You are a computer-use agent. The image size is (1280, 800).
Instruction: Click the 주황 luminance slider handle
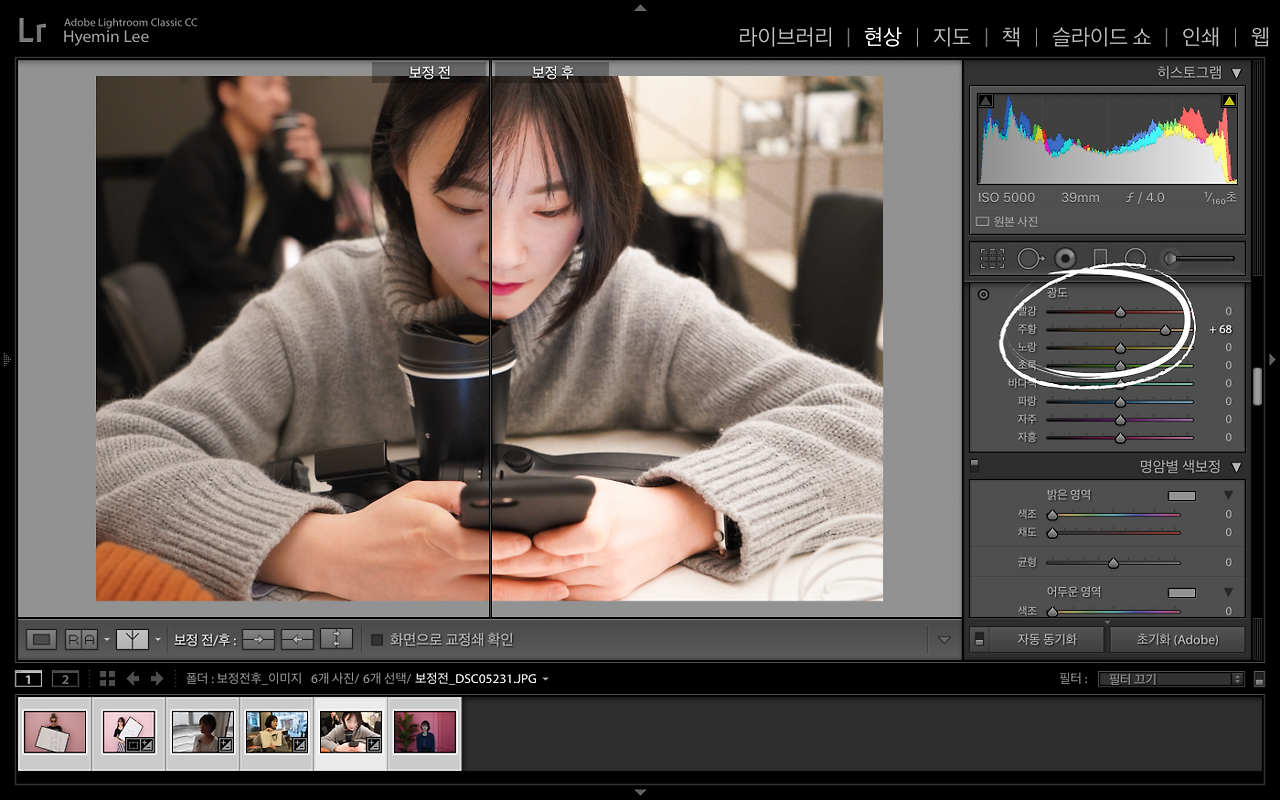pyautogui.click(x=1165, y=330)
